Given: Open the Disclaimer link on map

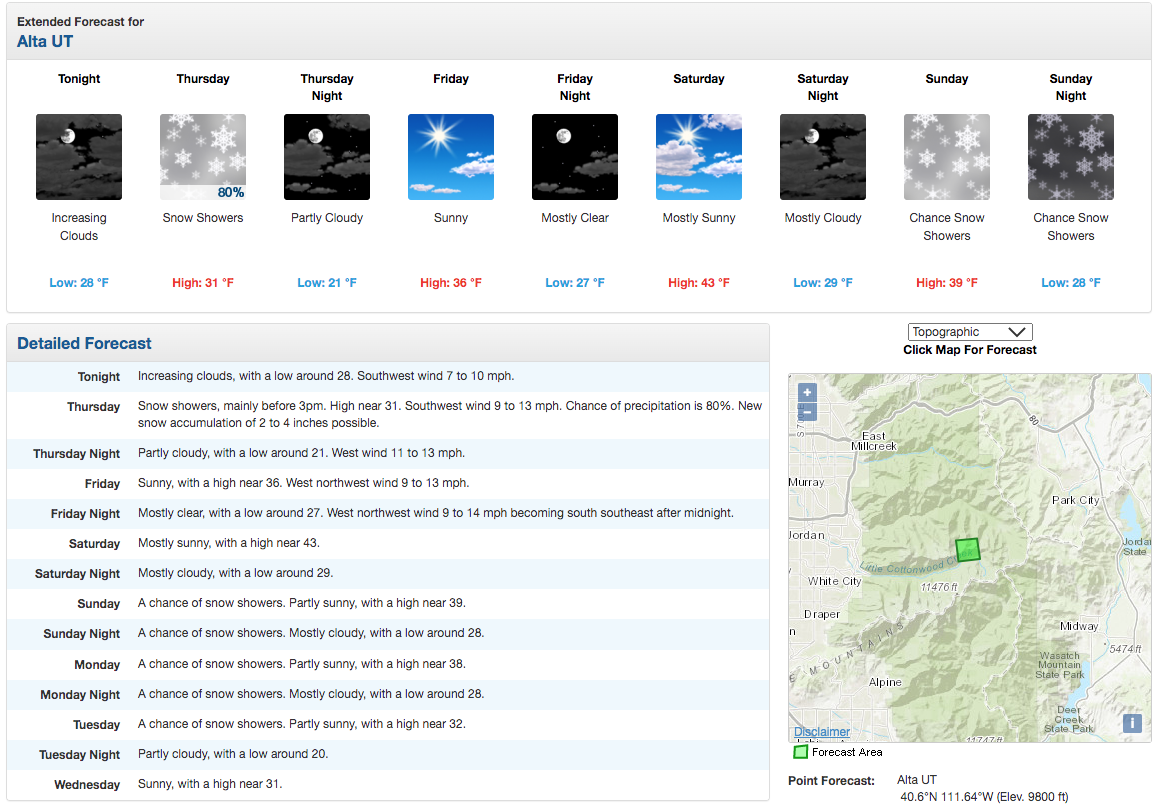Looking at the screenshot, I should [x=822, y=732].
